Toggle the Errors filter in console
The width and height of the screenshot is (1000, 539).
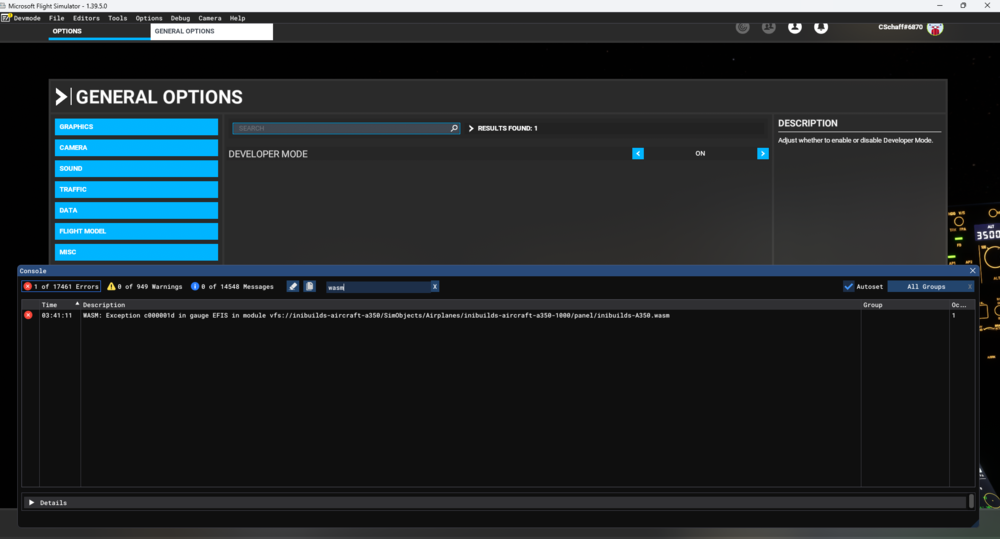point(62,286)
